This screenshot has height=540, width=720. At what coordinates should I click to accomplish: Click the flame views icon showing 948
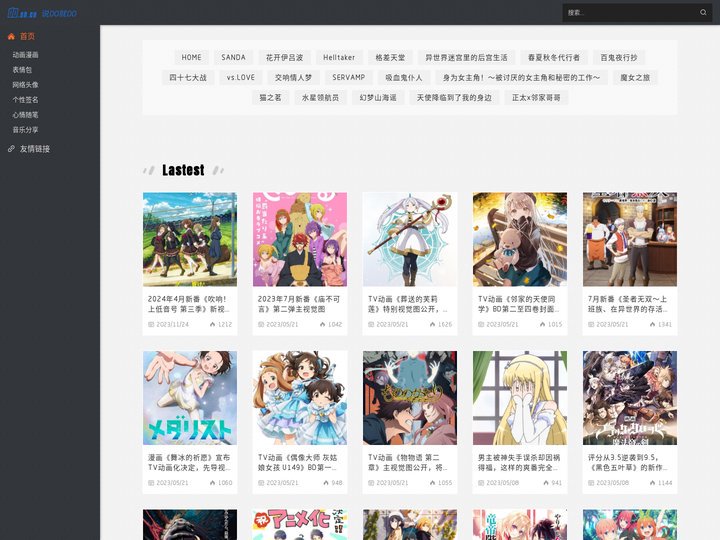(x=326, y=483)
